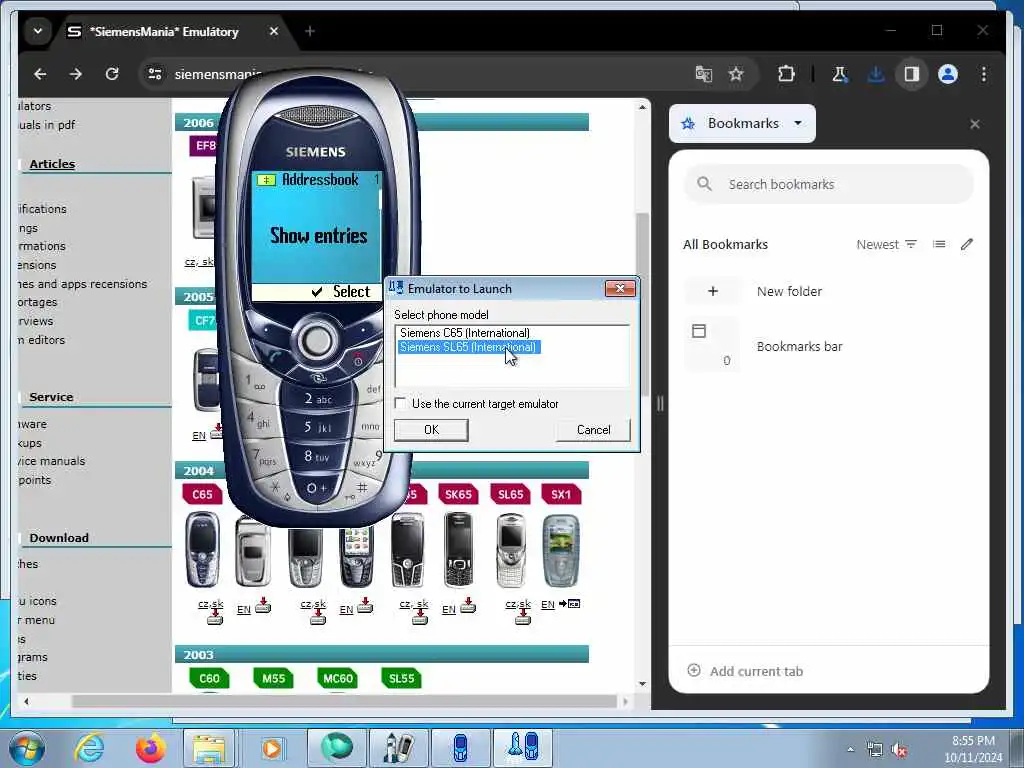
Task: Click the M55 model badge
Action: [x=274, y=679]
